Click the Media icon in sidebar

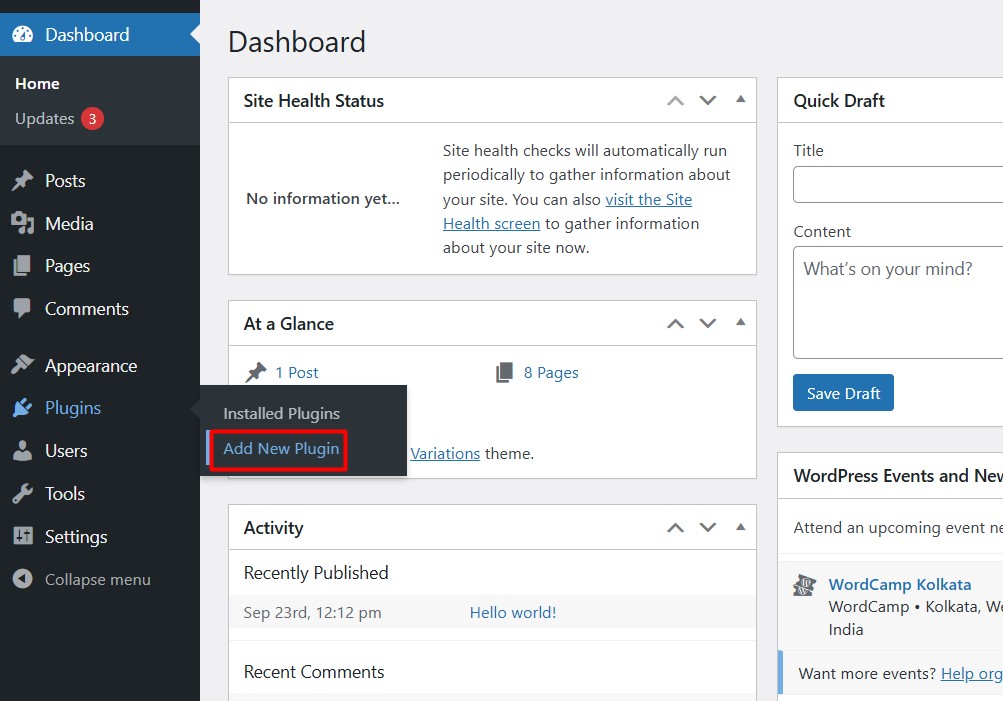pos(22,223)
